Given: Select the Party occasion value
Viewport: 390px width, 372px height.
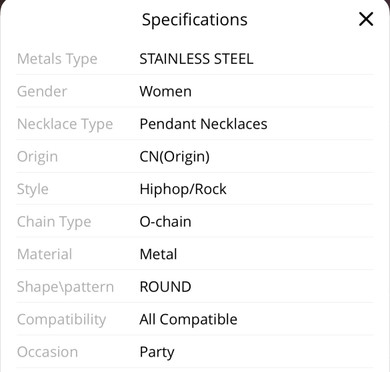Looking at the screenshot, I should (x=157, y=352).
